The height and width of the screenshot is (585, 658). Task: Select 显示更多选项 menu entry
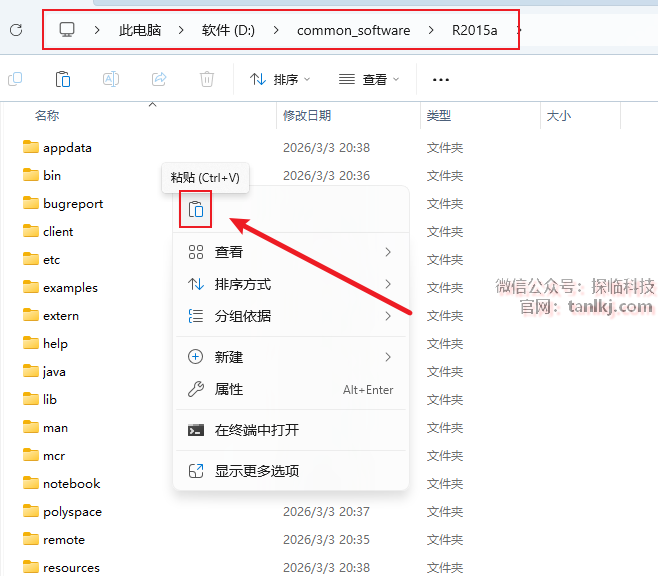257,471
